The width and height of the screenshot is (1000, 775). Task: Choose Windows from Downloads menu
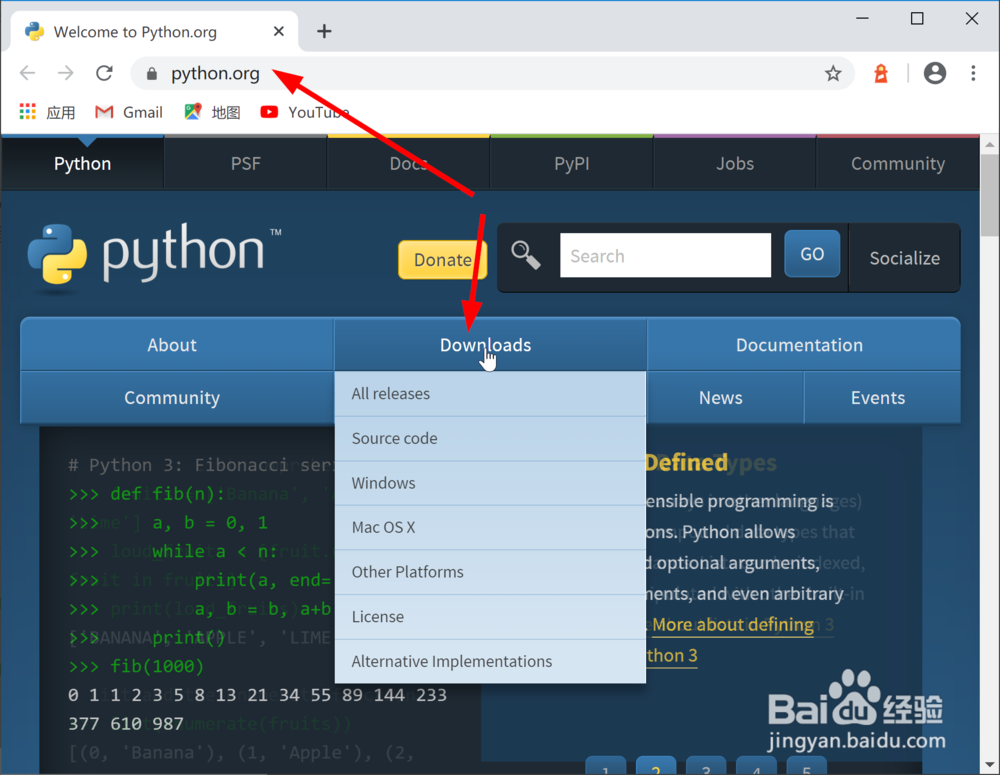click(x=490, y=483)
